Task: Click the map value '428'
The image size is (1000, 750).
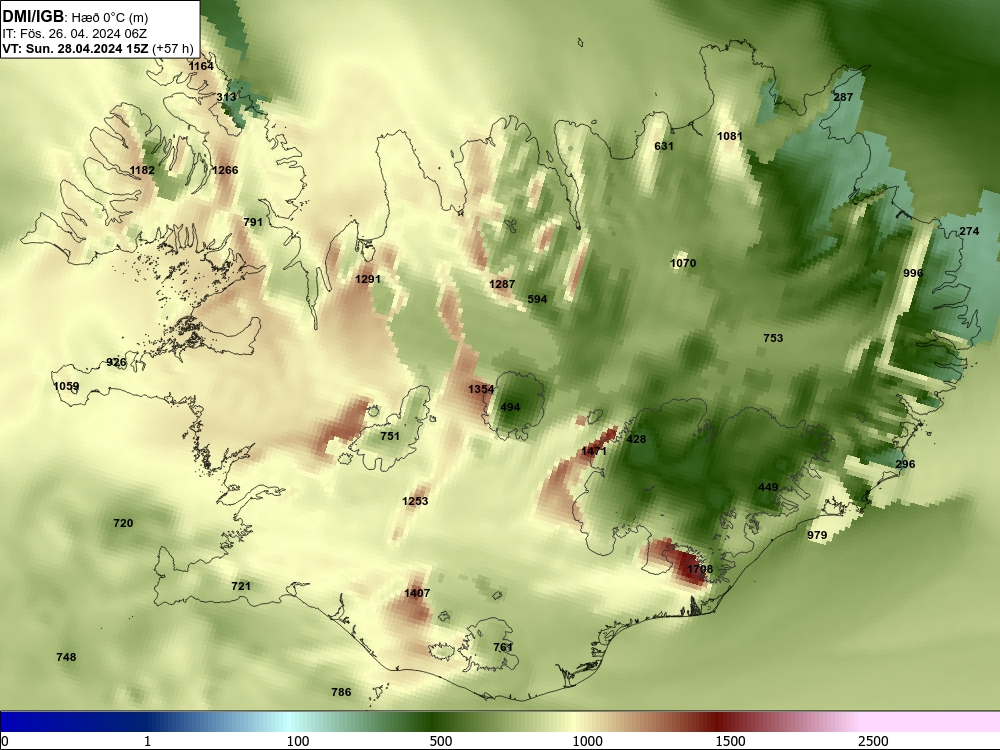Action: 636,439
